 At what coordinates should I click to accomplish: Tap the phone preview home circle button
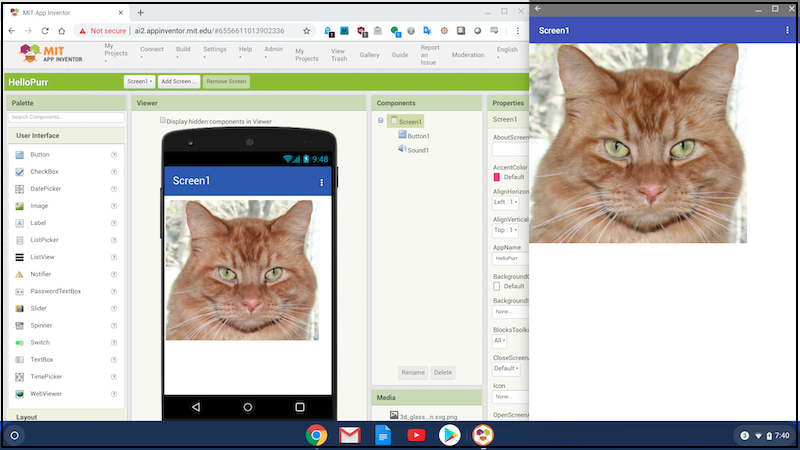point(247,407)
